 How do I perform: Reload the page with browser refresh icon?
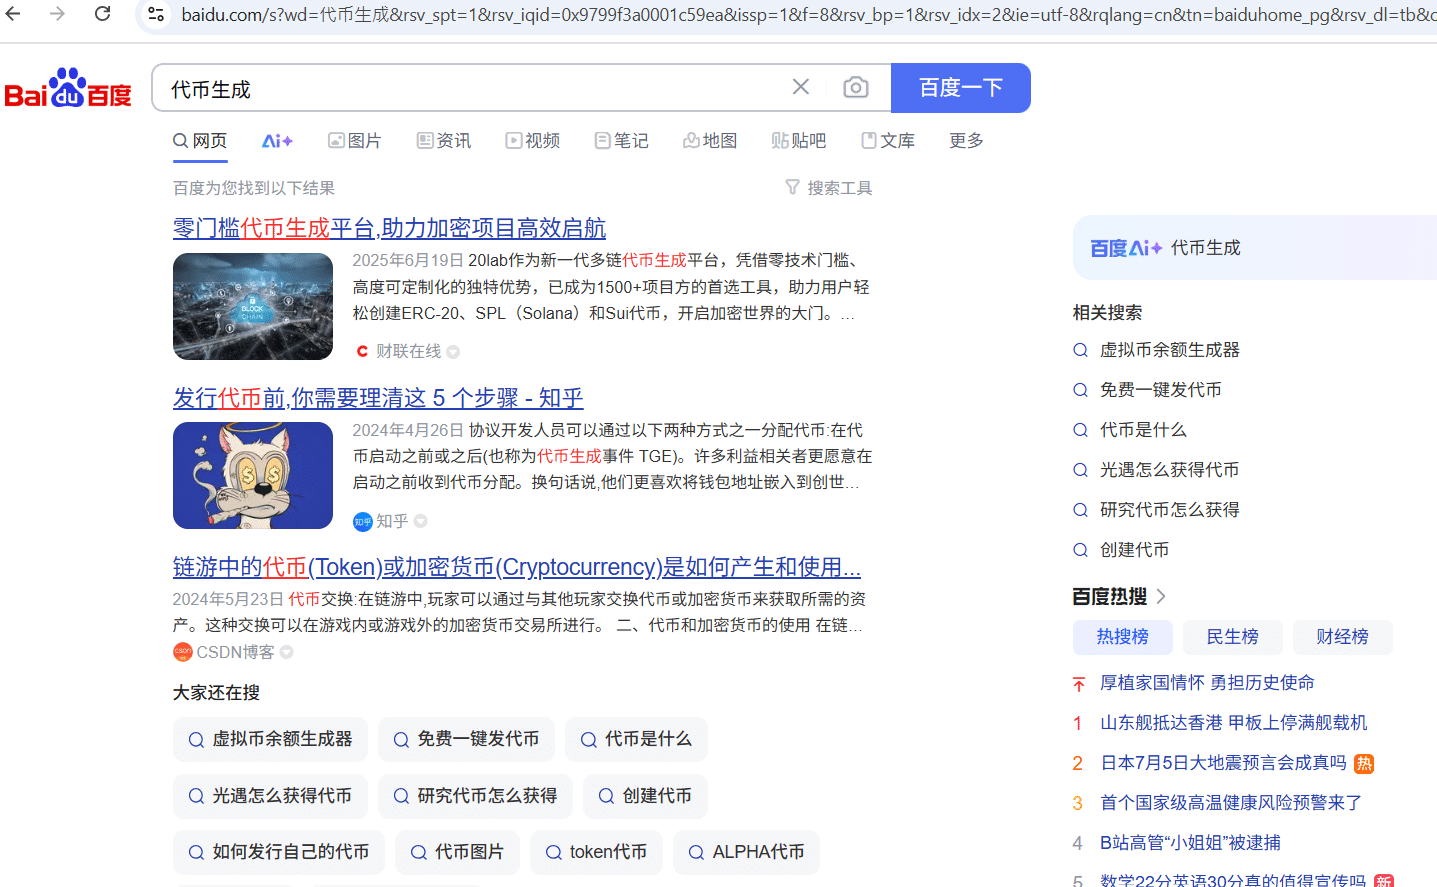tap(102, 14)
